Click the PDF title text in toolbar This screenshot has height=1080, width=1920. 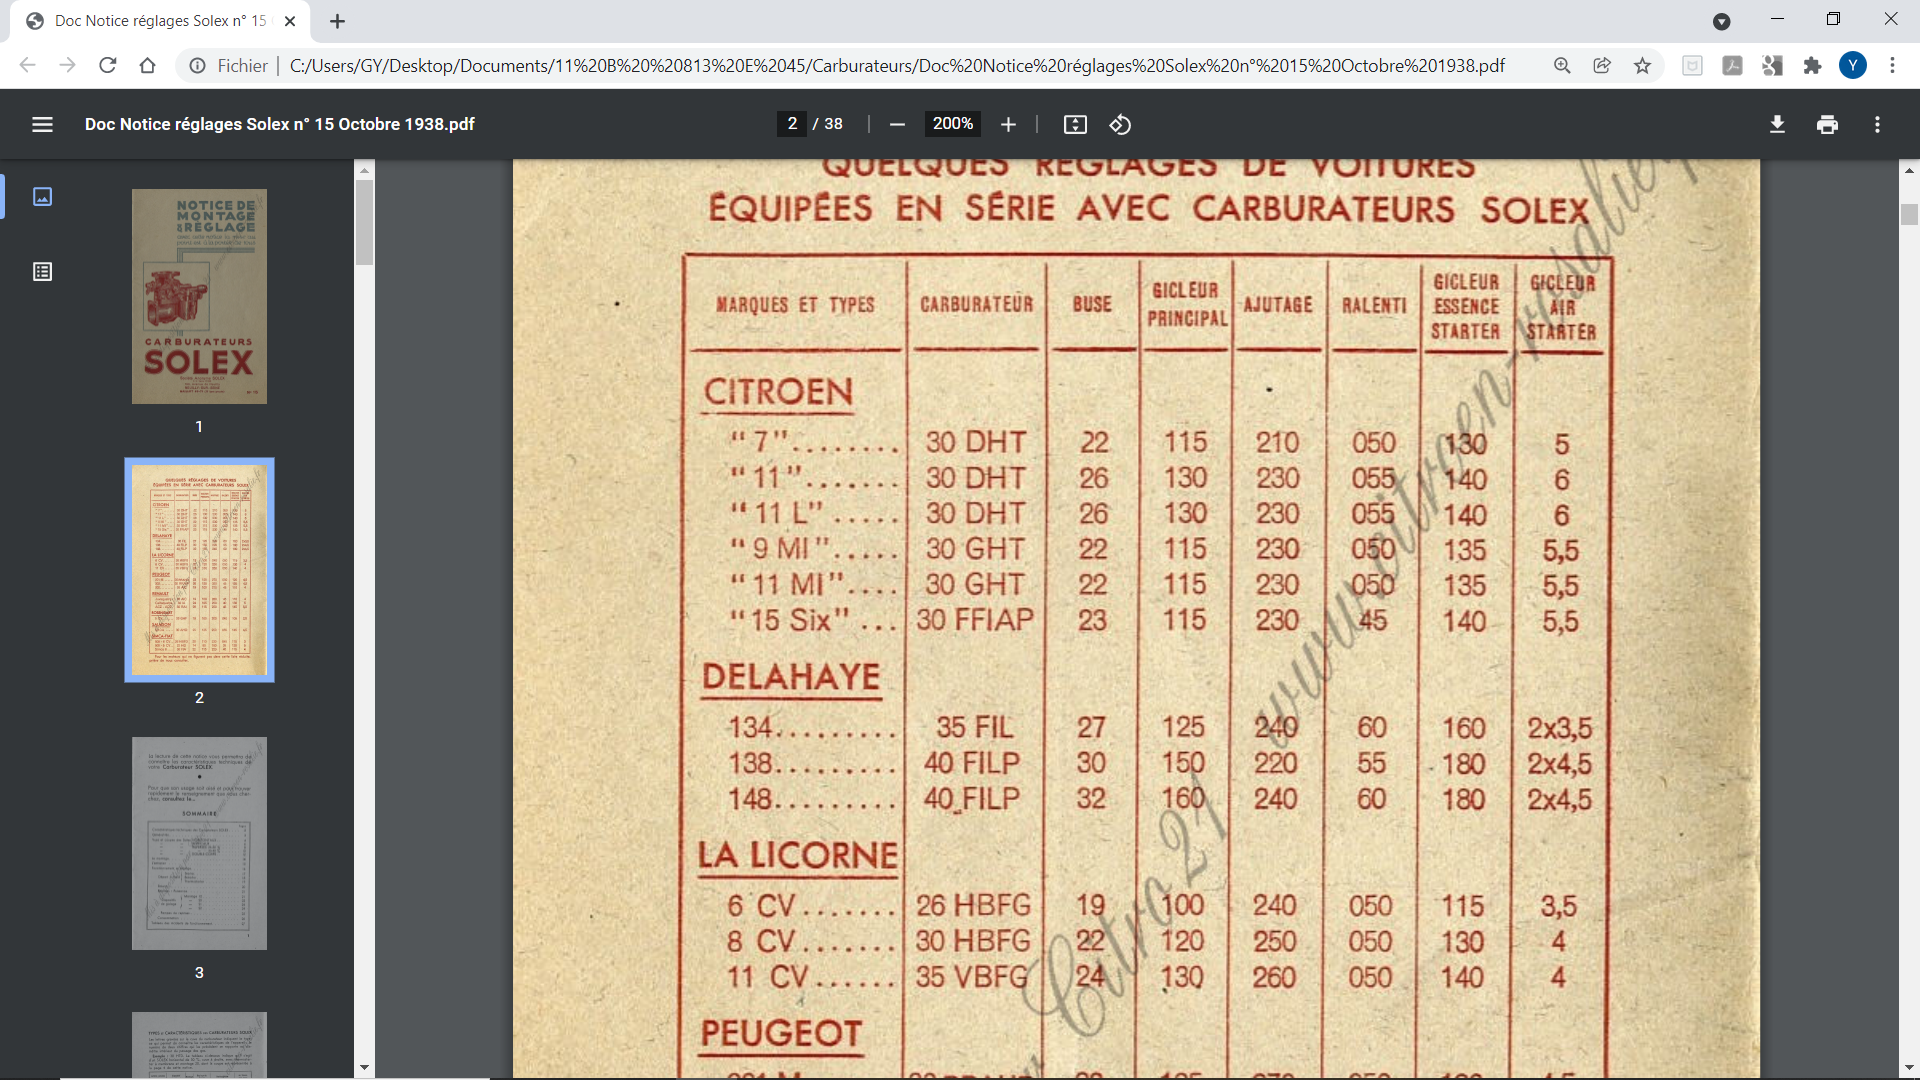(x=279, y=124)
